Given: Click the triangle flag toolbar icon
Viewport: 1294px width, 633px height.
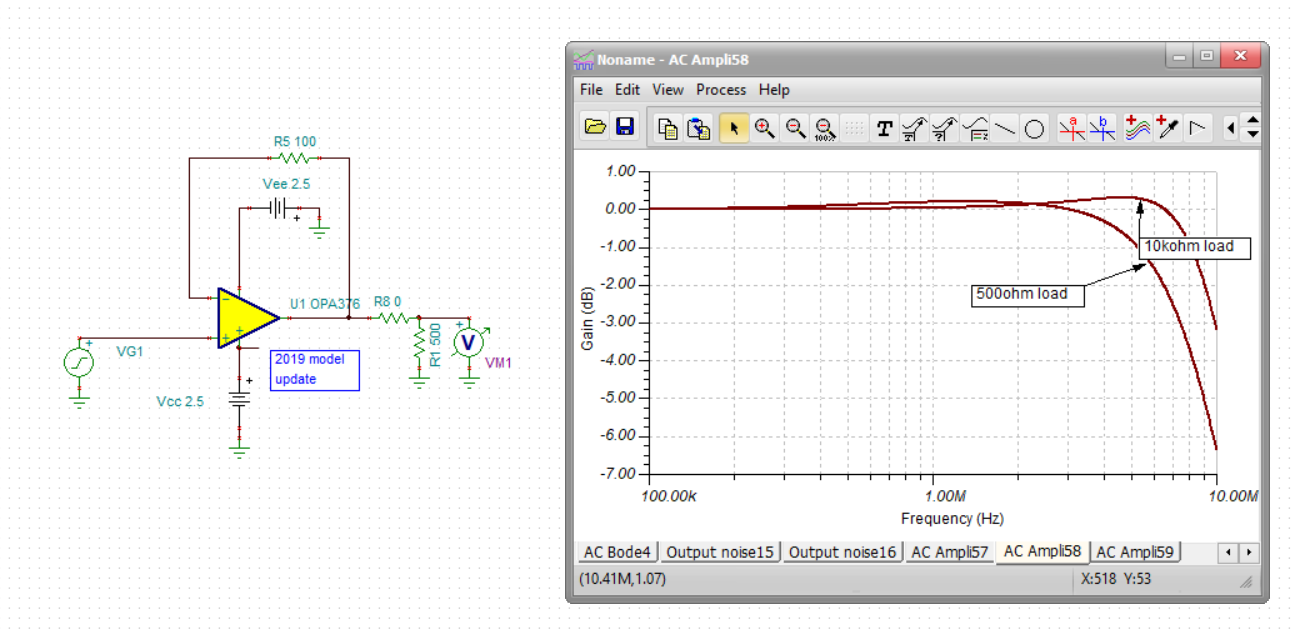Looking at the screenshot, I should pos(1198,128).
